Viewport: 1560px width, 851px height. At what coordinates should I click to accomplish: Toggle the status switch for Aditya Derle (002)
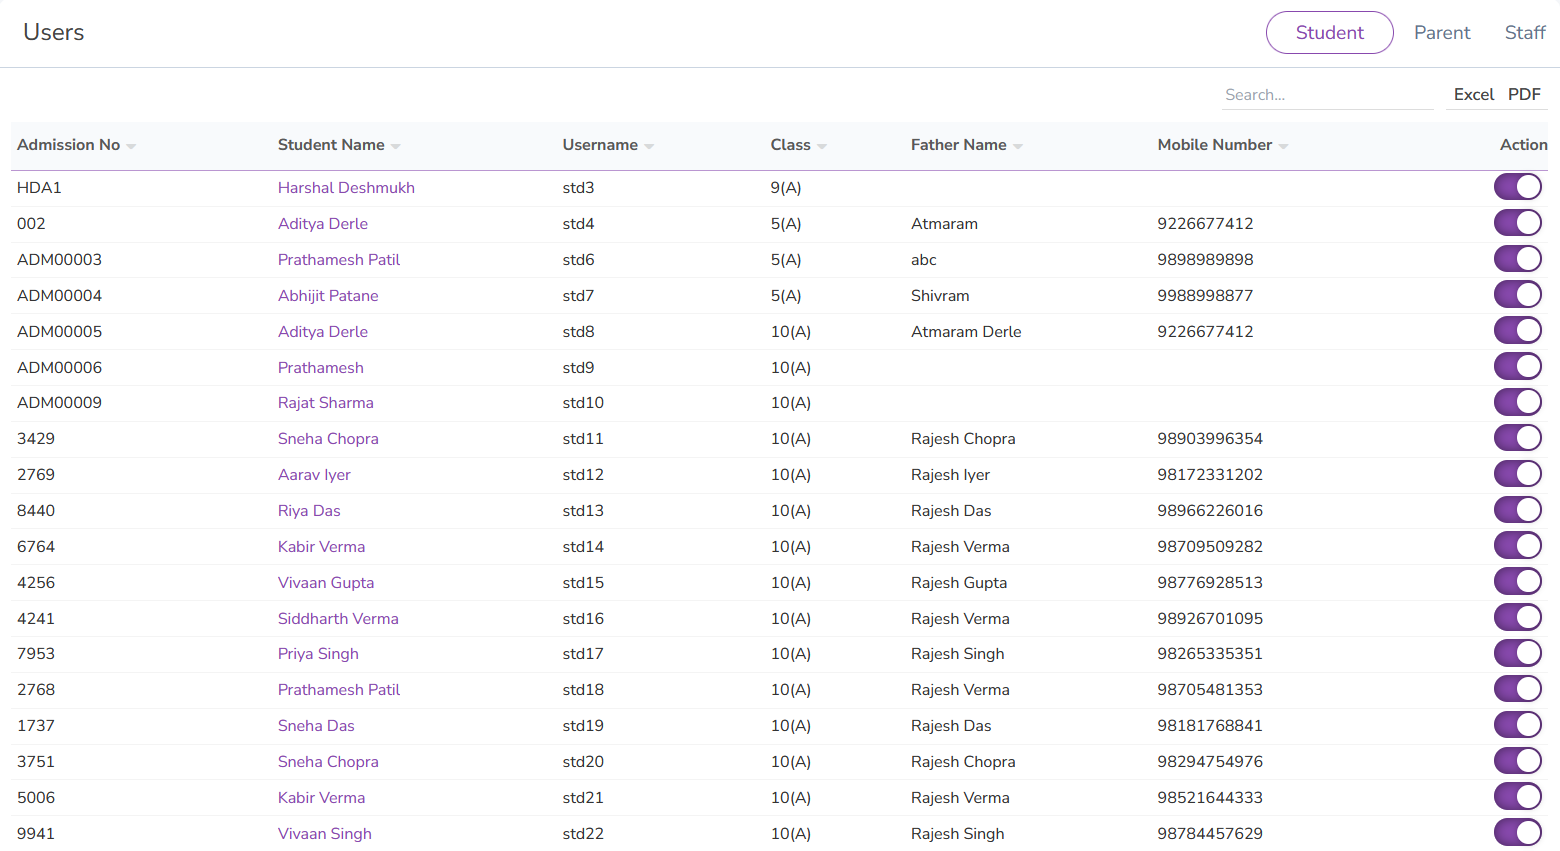pyautogui.click(x=1517, y=222)
